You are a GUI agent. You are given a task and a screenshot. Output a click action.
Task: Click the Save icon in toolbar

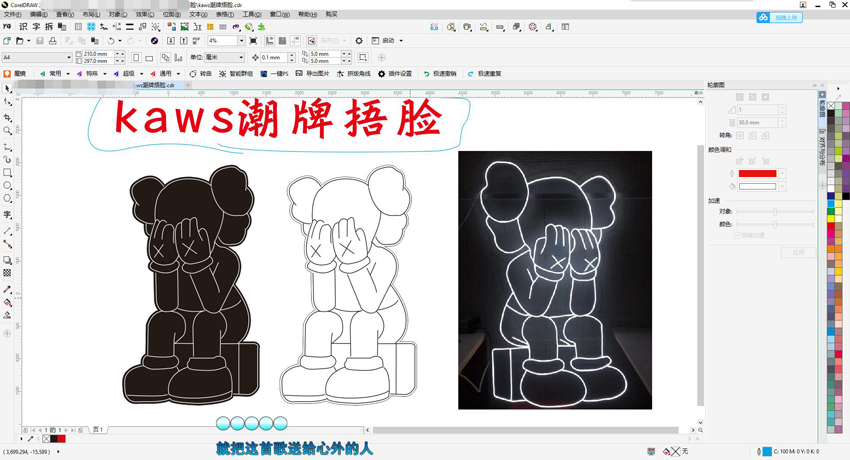(40, 41)
